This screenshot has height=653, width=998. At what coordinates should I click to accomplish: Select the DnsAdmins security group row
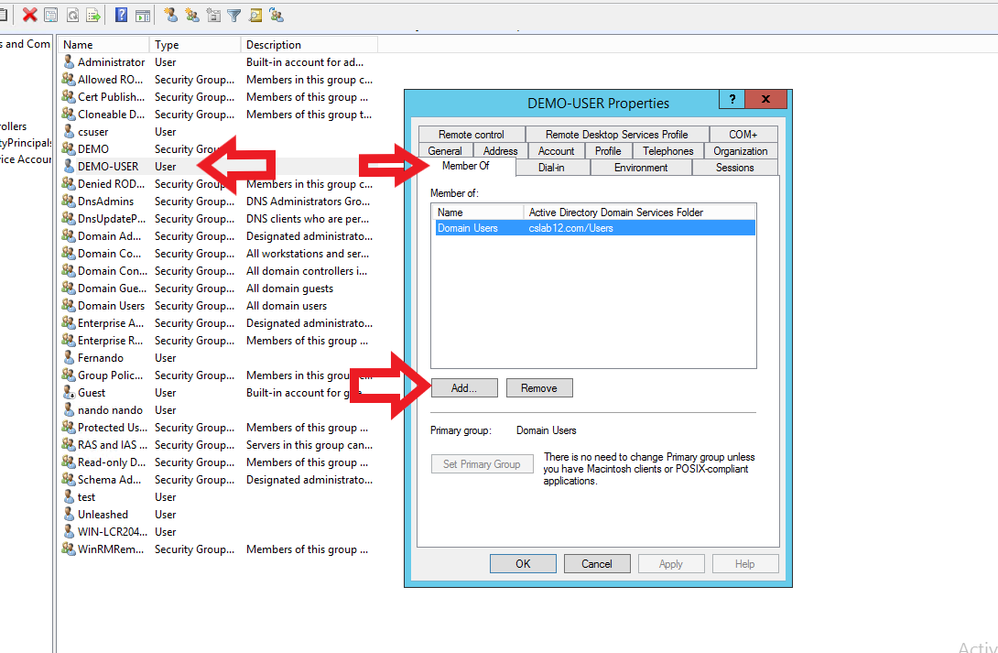(x=105, y=201)
